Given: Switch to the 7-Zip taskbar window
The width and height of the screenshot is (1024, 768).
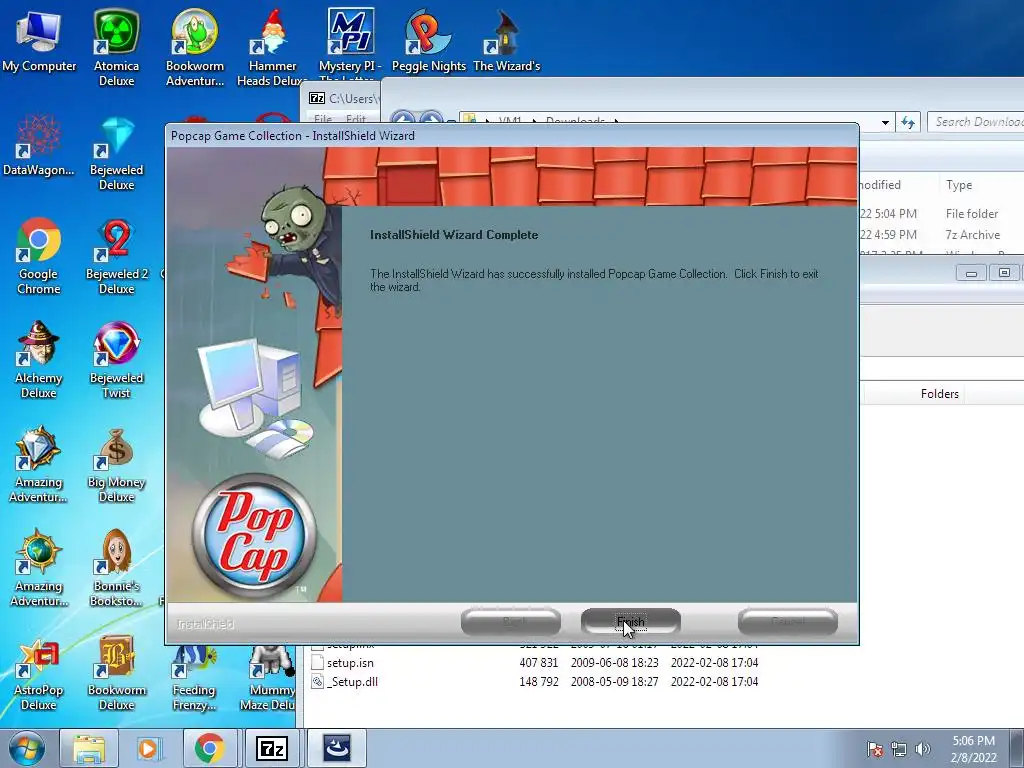Looking at the screenshot, I should pos(272,748).
